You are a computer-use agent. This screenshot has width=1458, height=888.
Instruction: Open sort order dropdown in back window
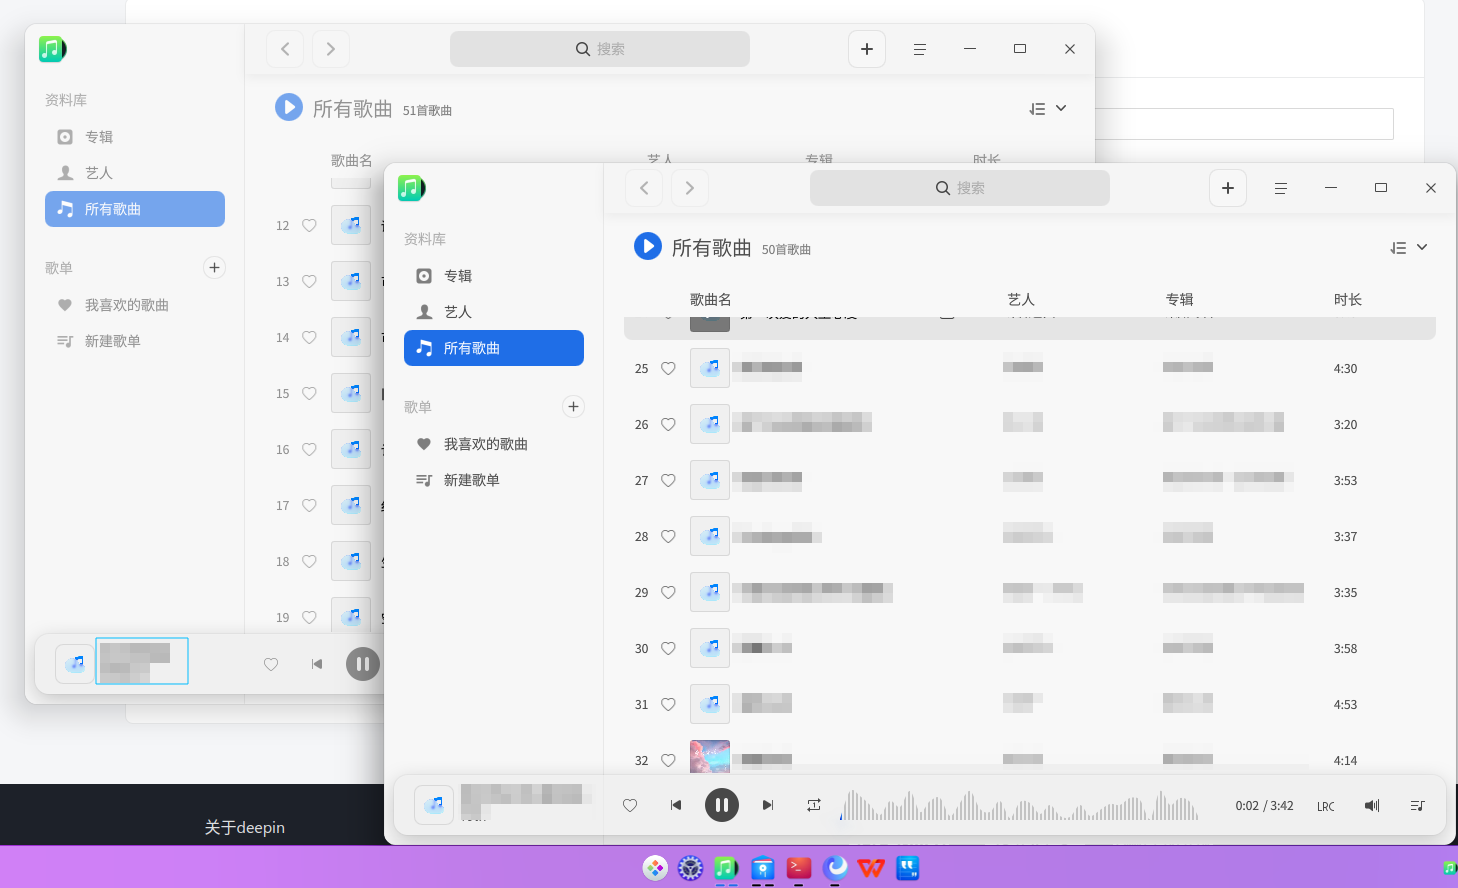1048,109
